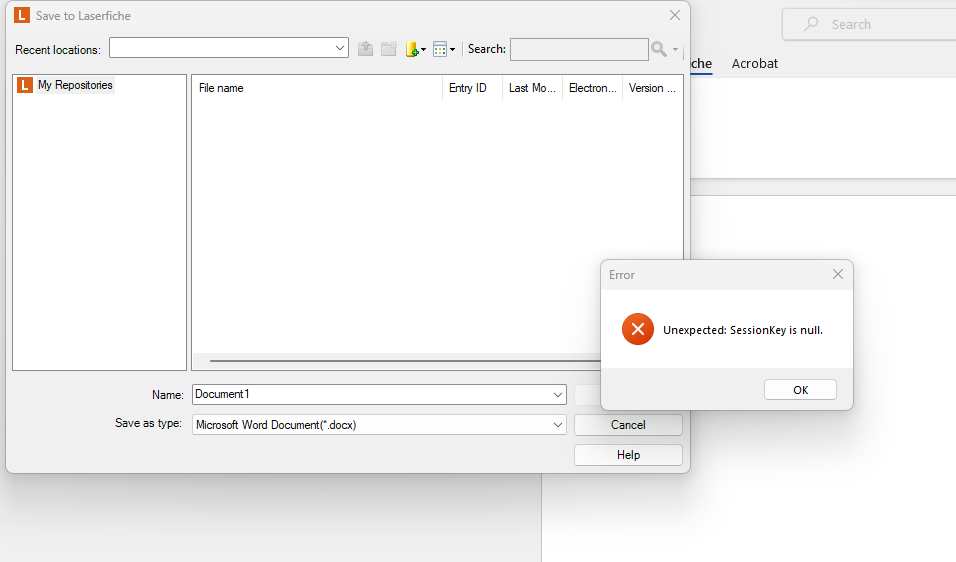Click the Version column header
This screenshot has width=956, height=562.
[x=652, y=88]
